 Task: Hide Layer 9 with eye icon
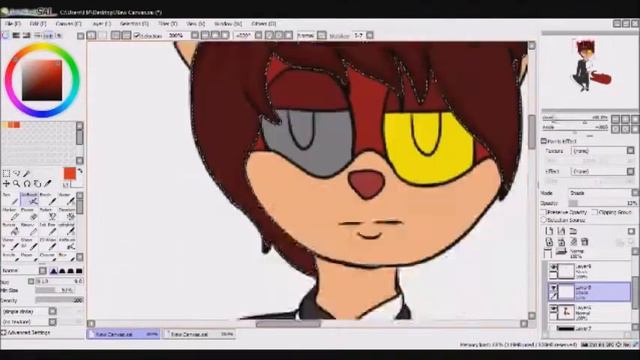click(553, 267)
